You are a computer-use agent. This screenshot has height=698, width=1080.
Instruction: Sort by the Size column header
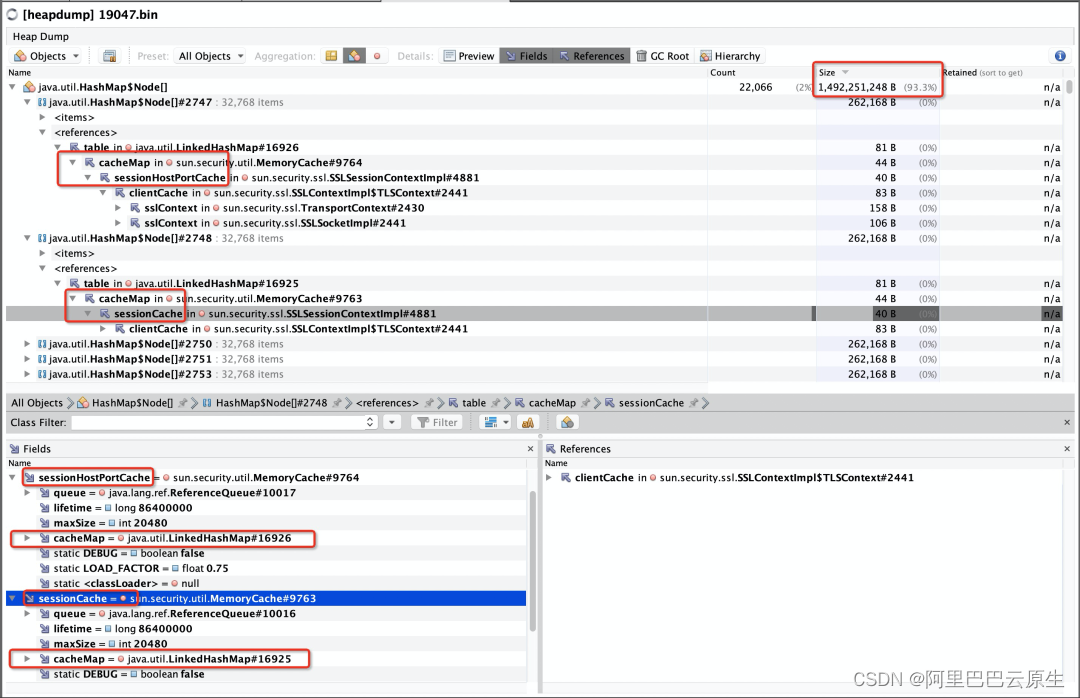(x=878, y=72)
